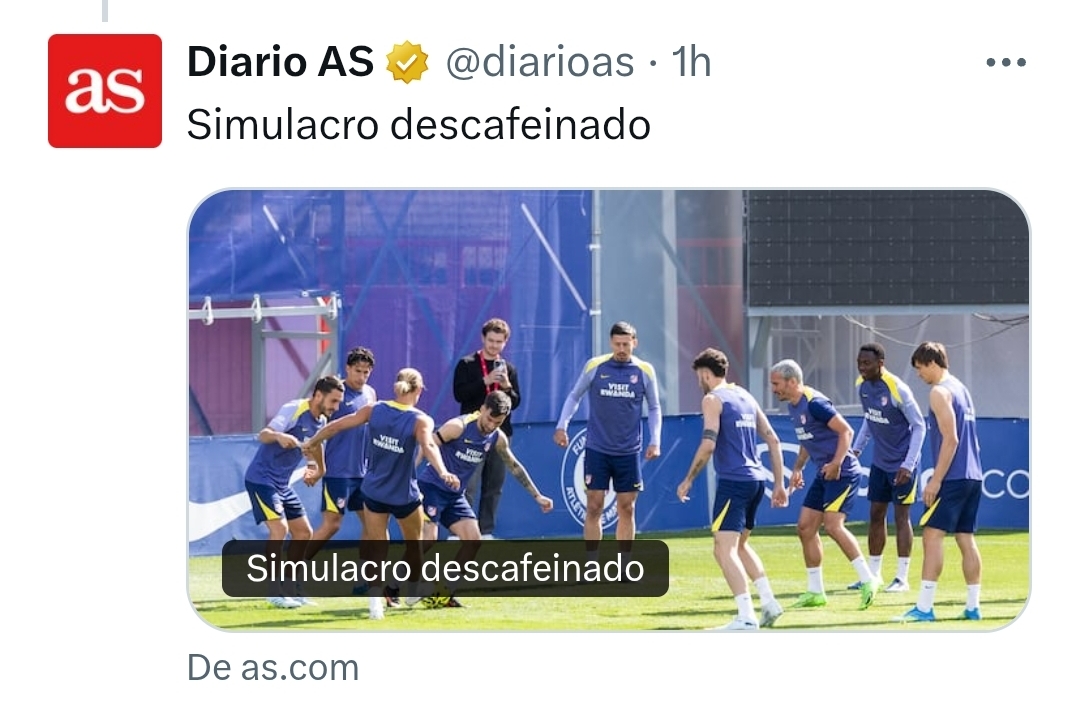
Task: Click the red AS logo avatar
Action: pyautogui.click(x=105, y=91)
